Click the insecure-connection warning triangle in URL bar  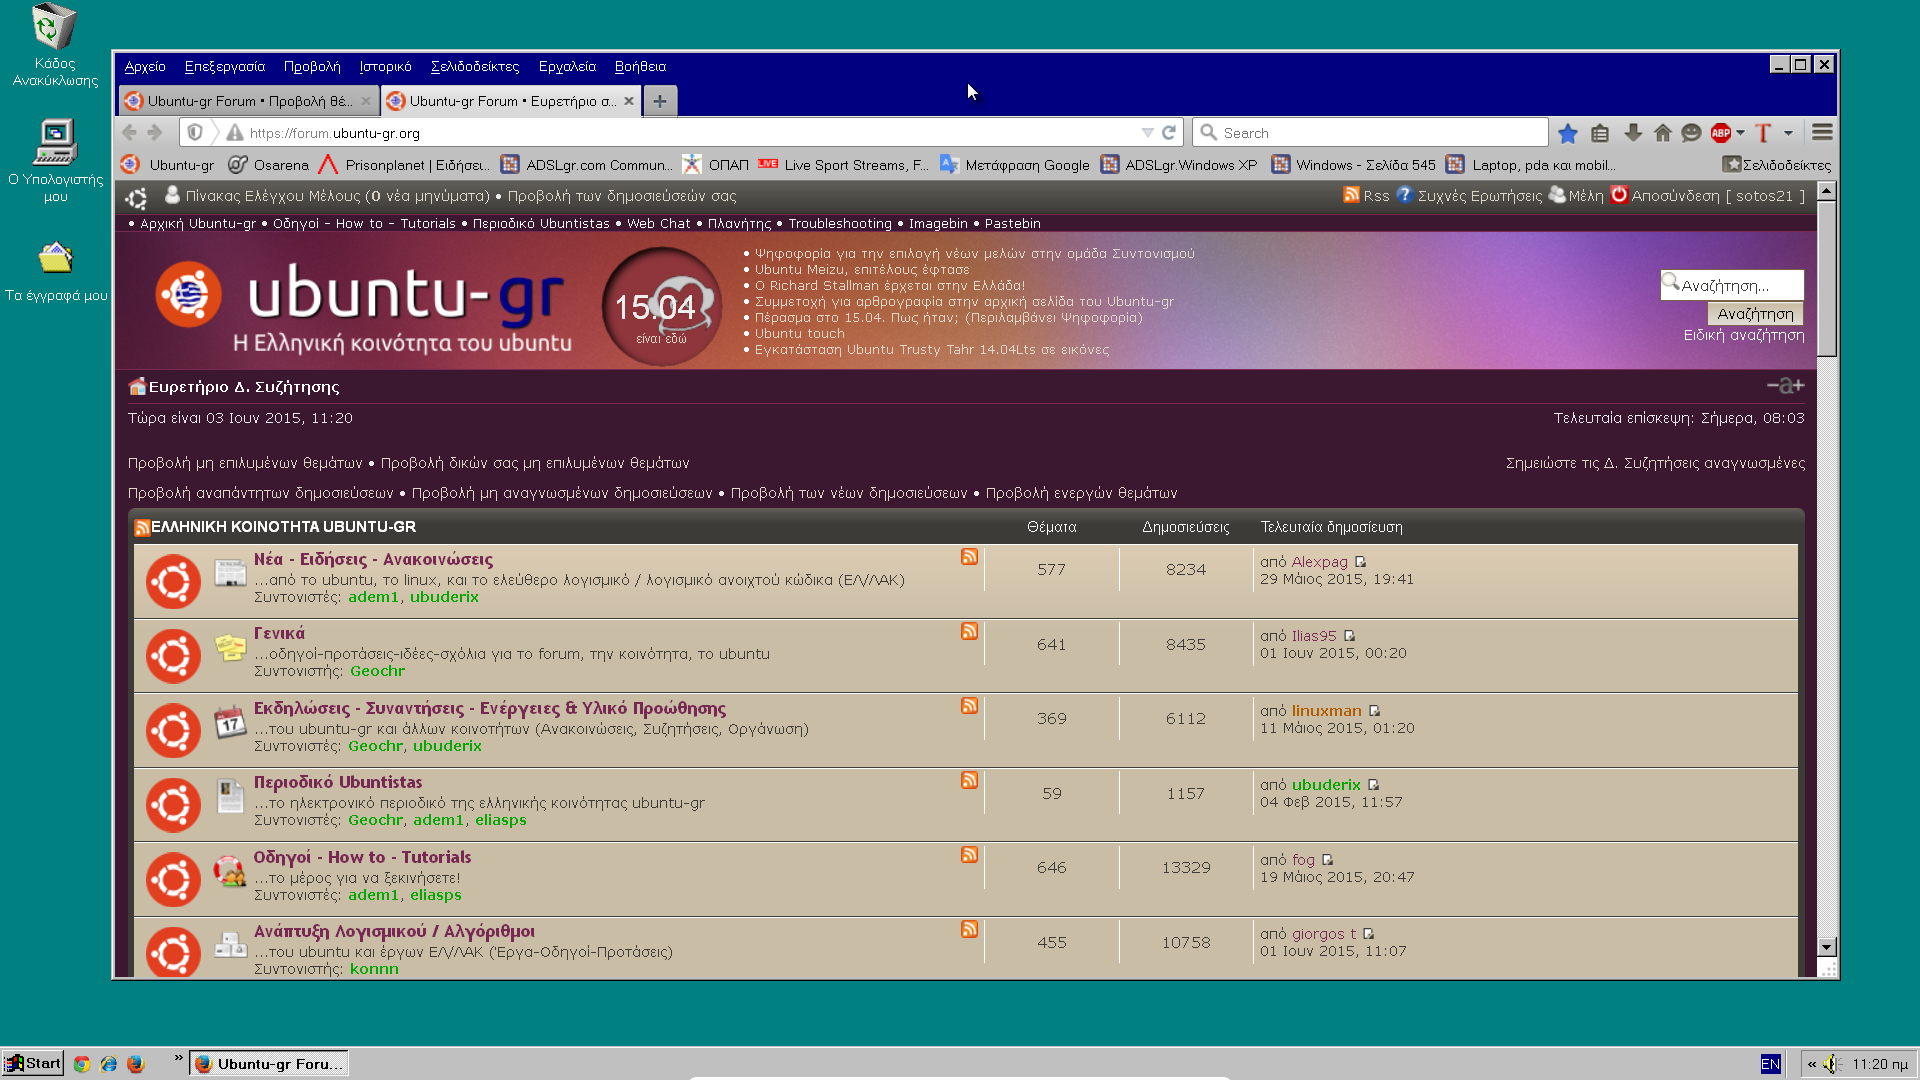pyautogui.click(x=235, y=132)
